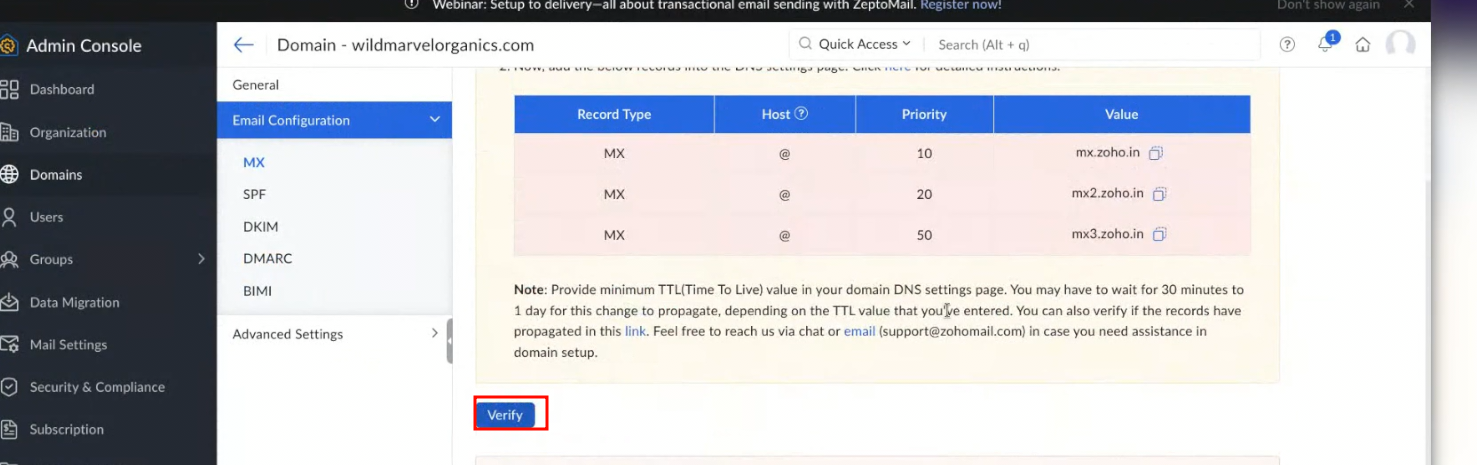Open help icon in top bar
This screenshot has height=465, width=1477.
[1287, 45]
